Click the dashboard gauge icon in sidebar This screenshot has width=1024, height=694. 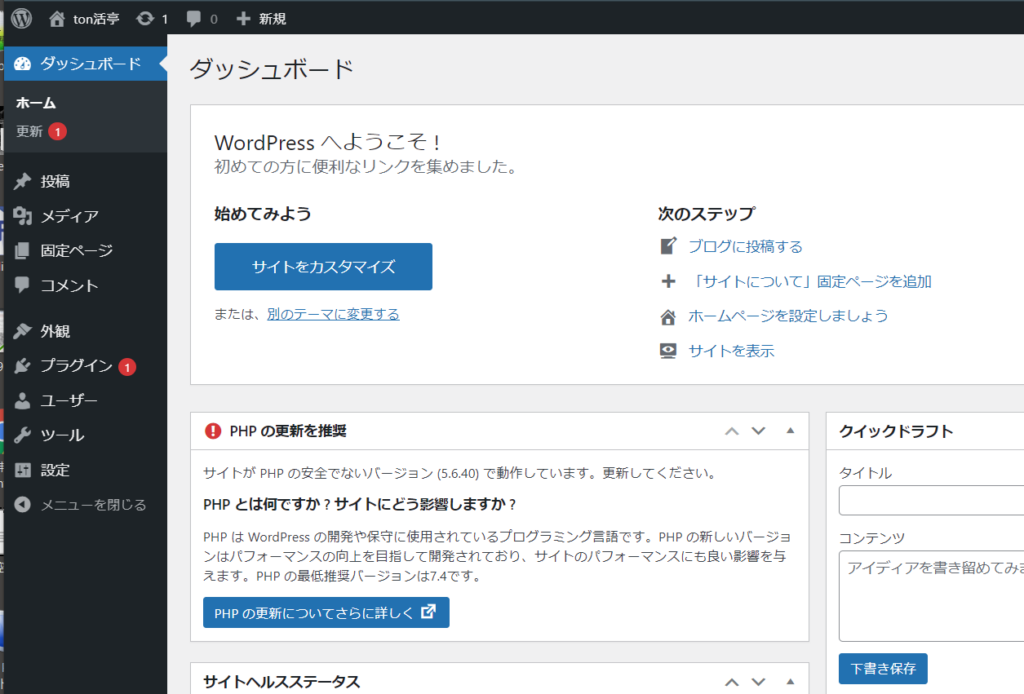point(23,63)
